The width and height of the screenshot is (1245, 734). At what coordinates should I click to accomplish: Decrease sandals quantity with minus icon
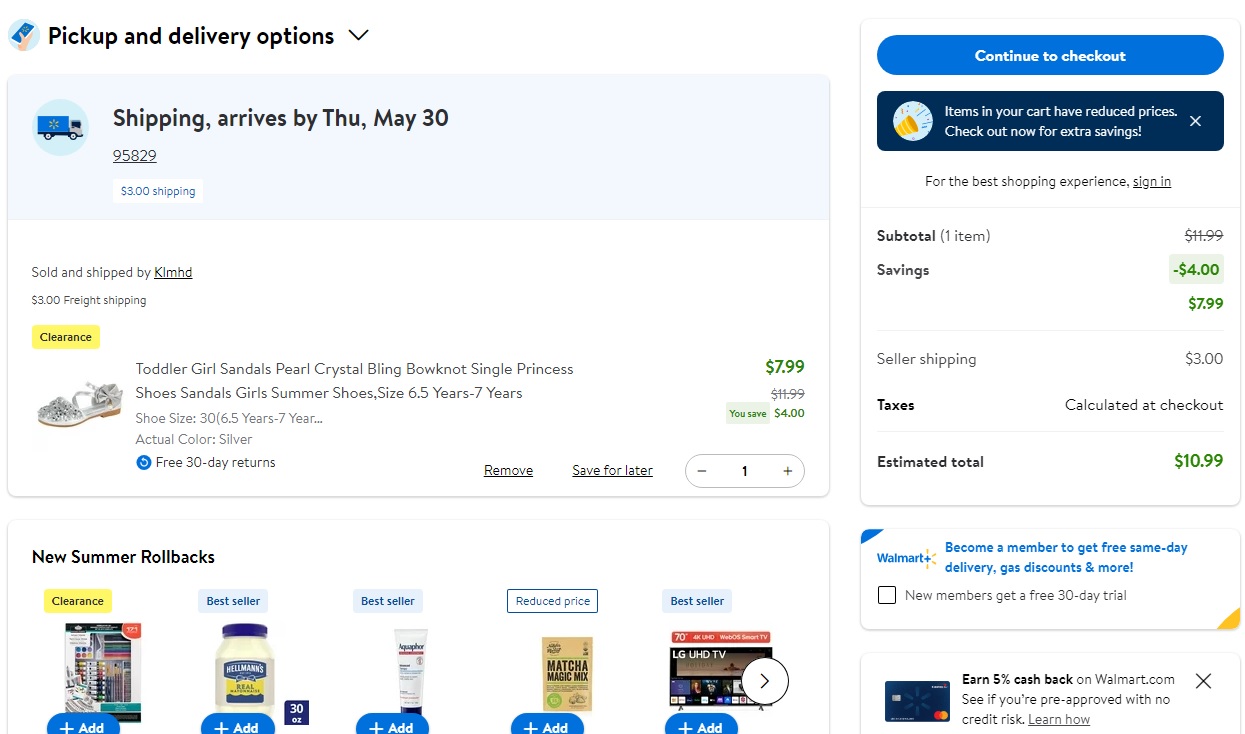point(701,470)
